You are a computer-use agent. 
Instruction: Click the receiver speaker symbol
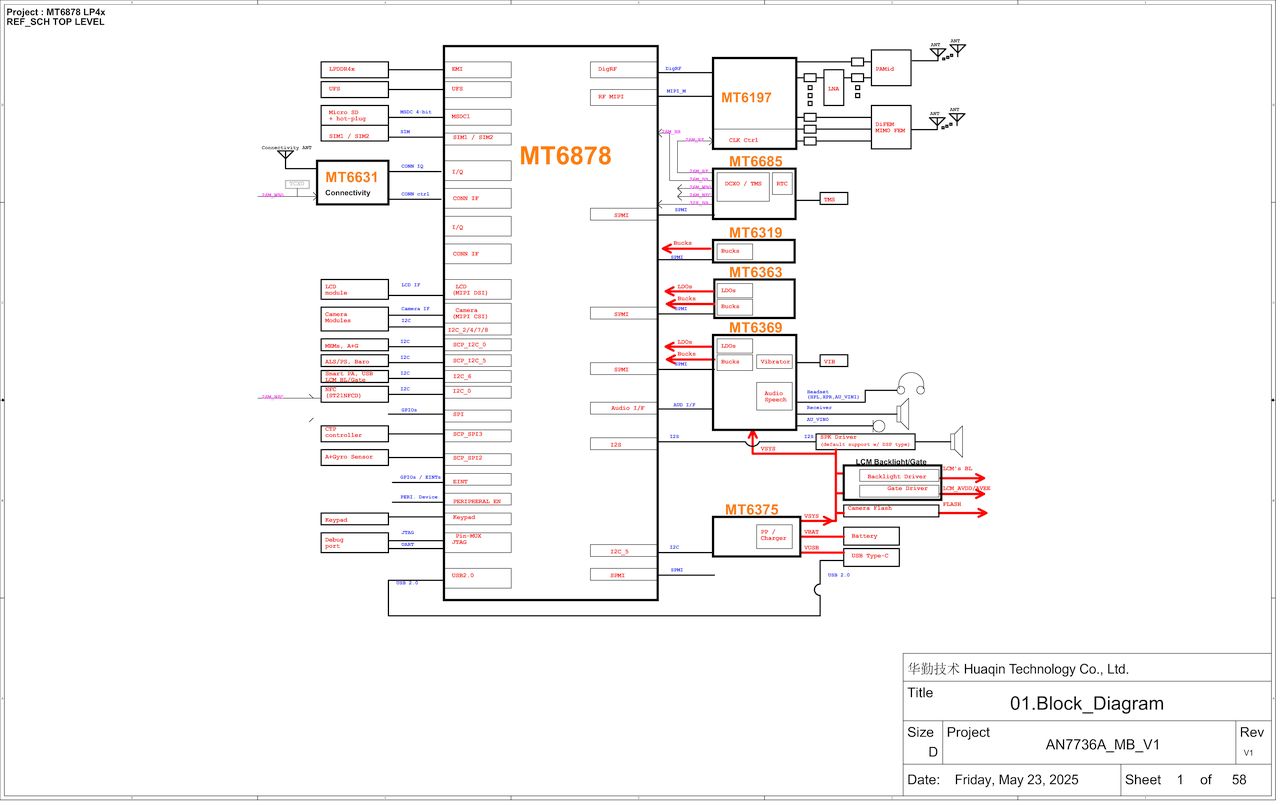(x=905, y=412)
